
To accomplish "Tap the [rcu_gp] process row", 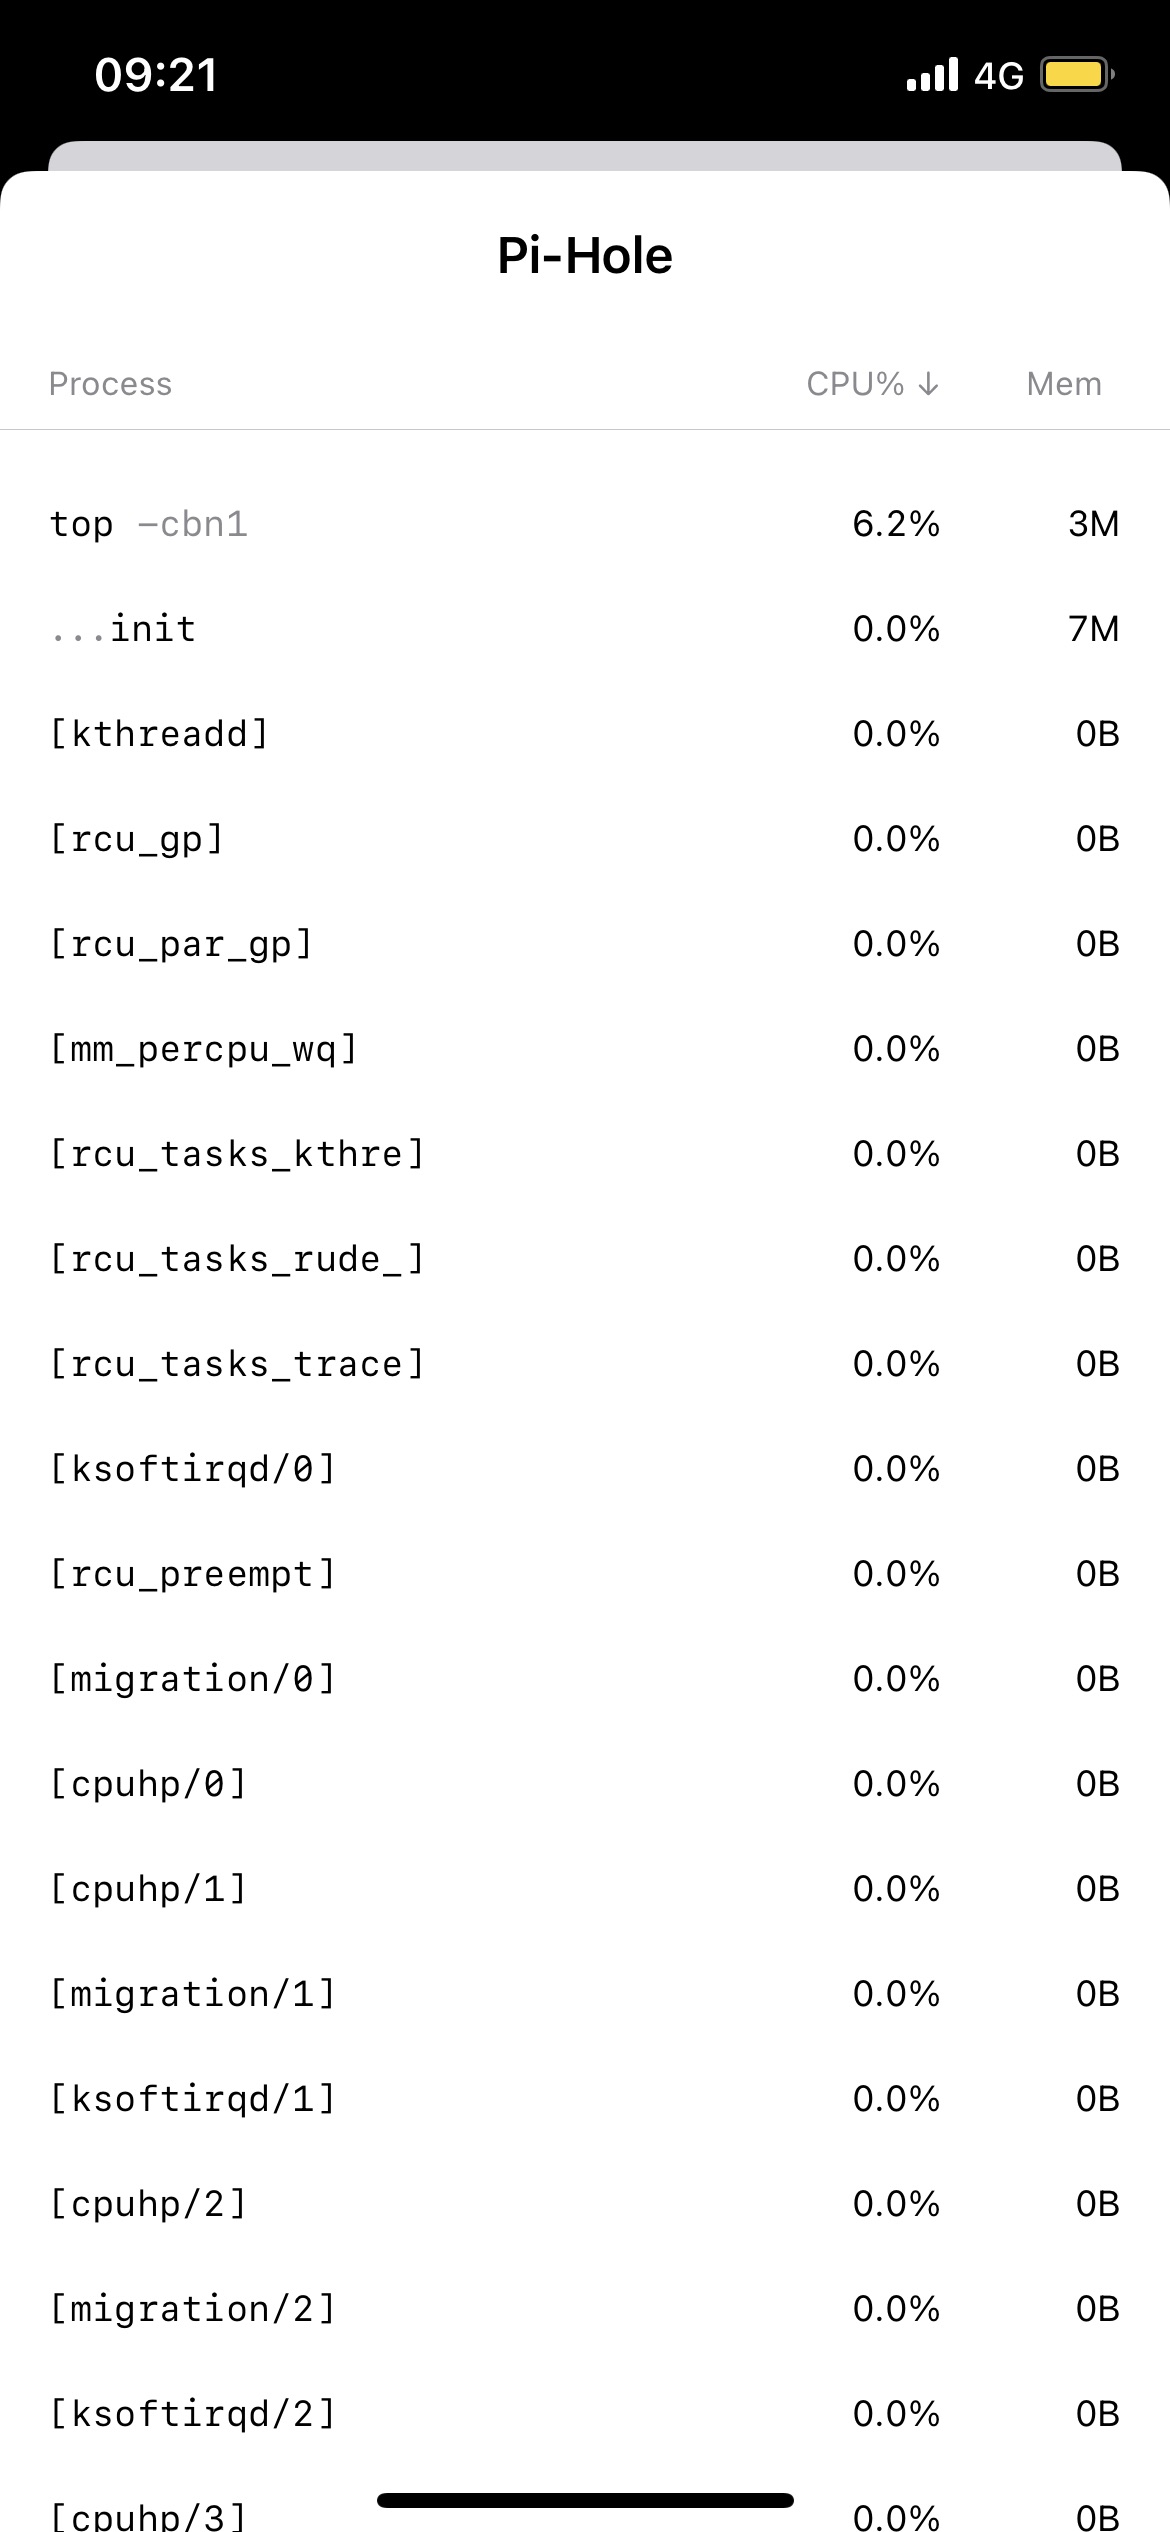I will (x=585, y=839).
